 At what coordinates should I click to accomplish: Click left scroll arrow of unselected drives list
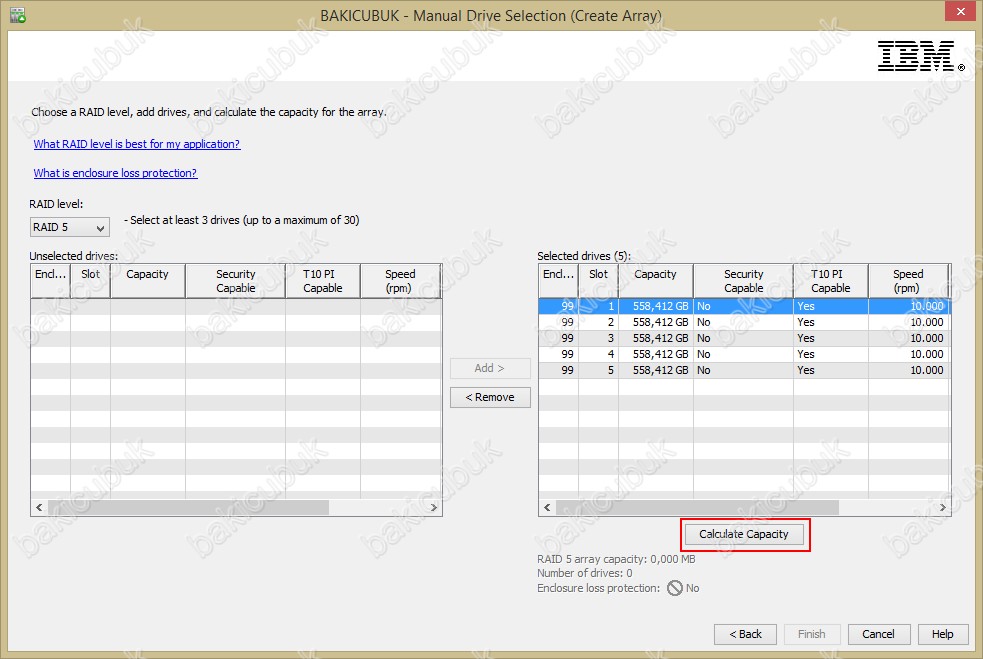click(39, 507)
